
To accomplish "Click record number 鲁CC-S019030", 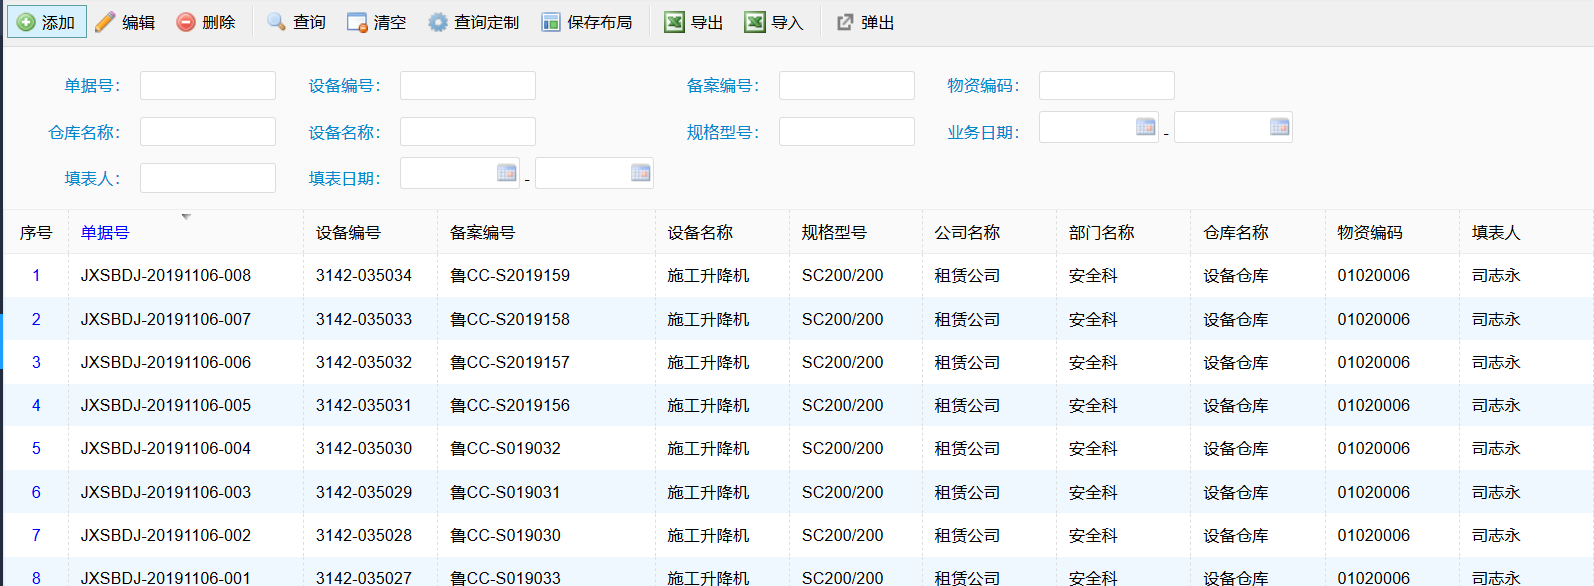I will click(x=506, y=535).
